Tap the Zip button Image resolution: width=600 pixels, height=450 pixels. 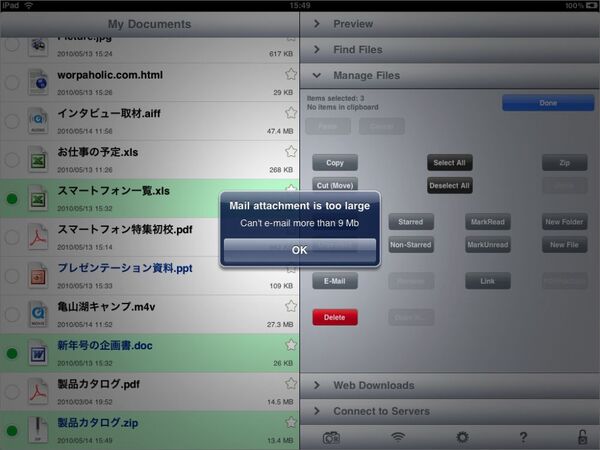click(564, 163)
